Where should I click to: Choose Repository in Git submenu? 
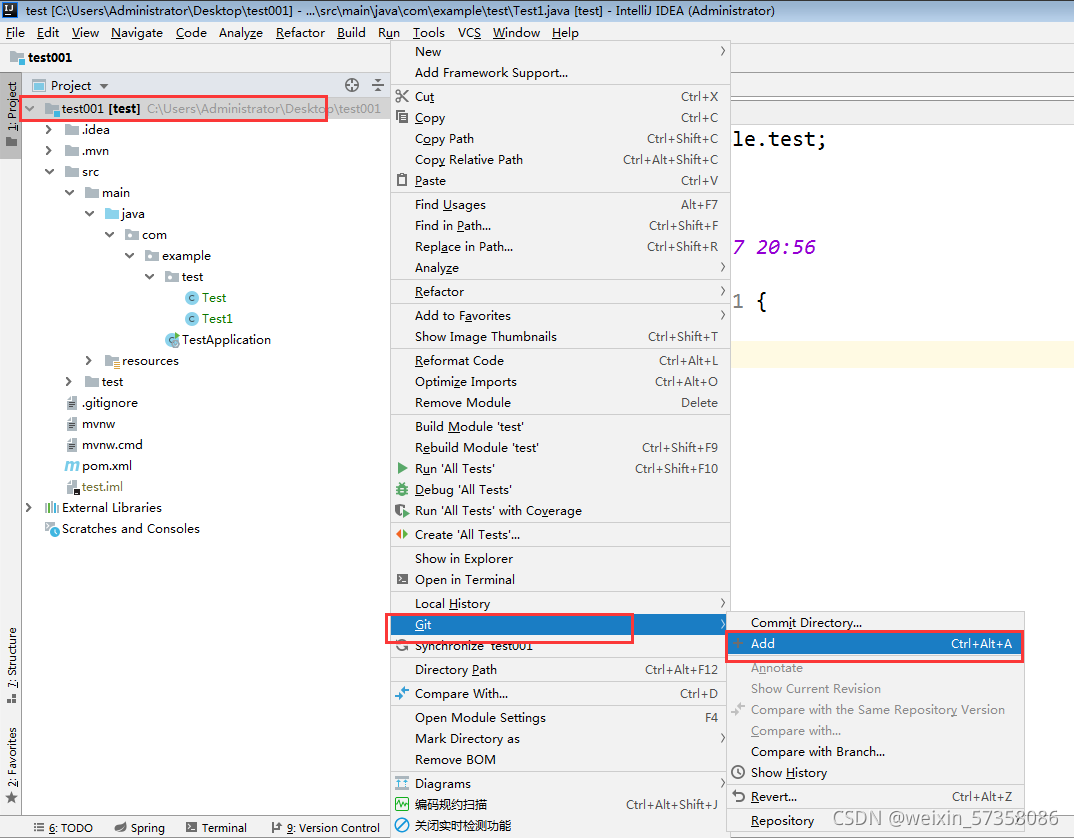pos(875,820)
